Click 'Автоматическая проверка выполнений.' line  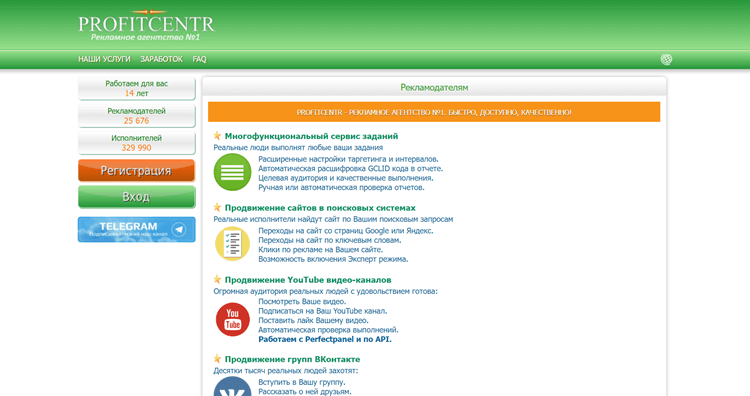(x=328, y=330)
